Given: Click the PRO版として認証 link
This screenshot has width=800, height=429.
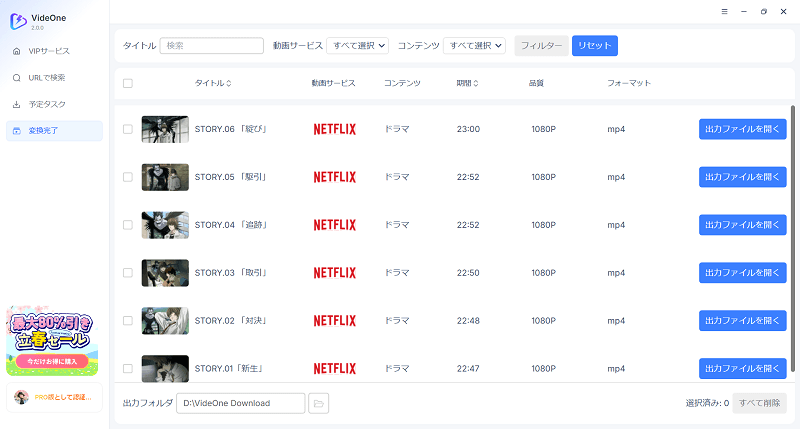Looking at the screenshot, I should pos(63,397).
